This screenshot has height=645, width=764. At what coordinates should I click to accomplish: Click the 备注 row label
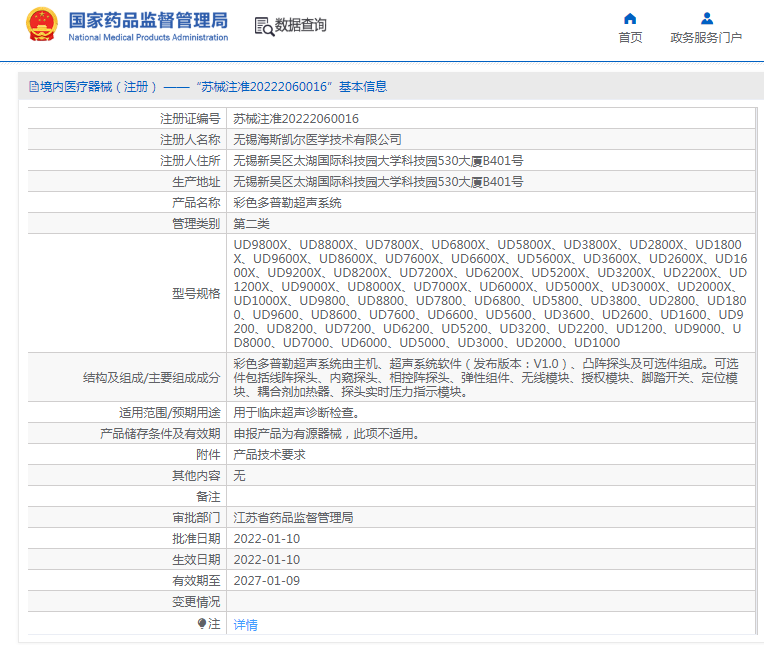(x=208, y=496)
